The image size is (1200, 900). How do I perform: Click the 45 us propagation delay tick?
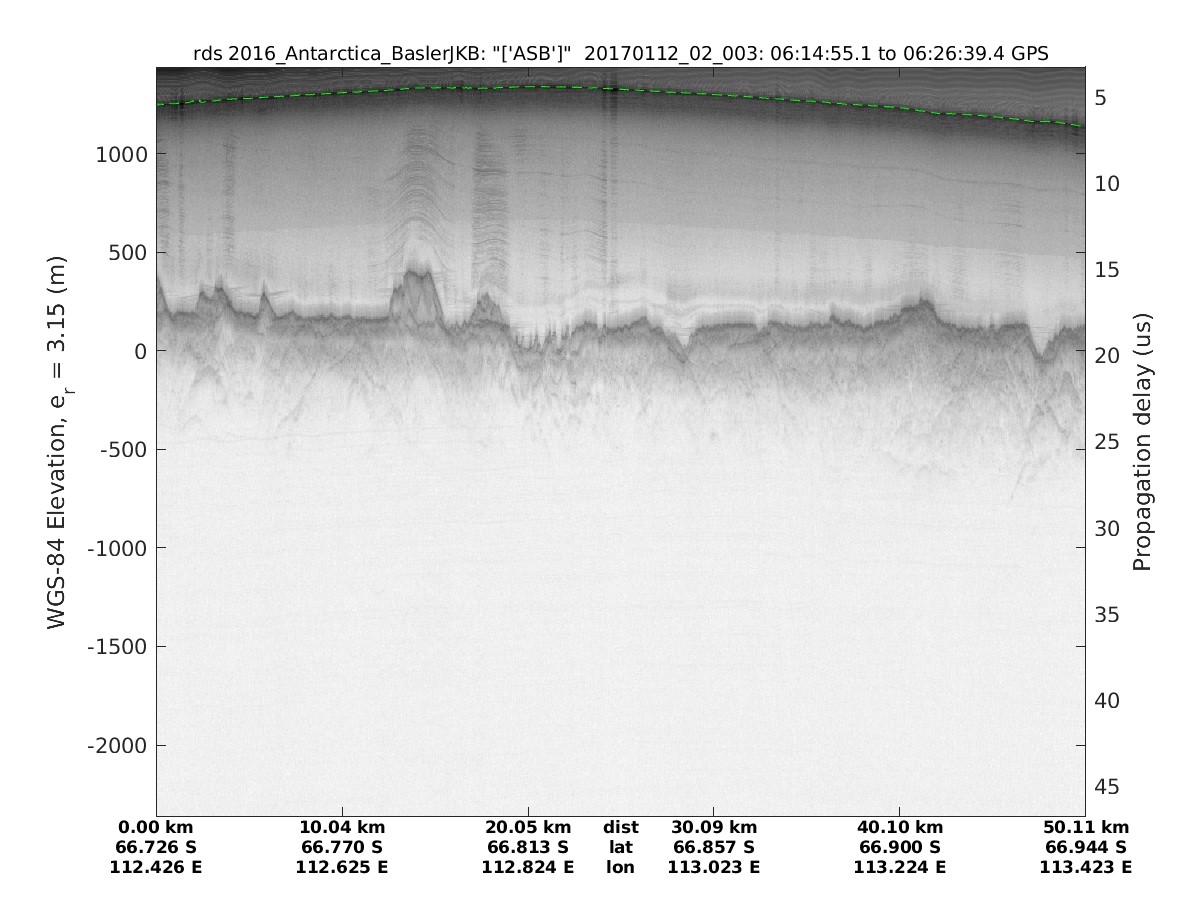pyautogui.click(x=1107, y=787)
